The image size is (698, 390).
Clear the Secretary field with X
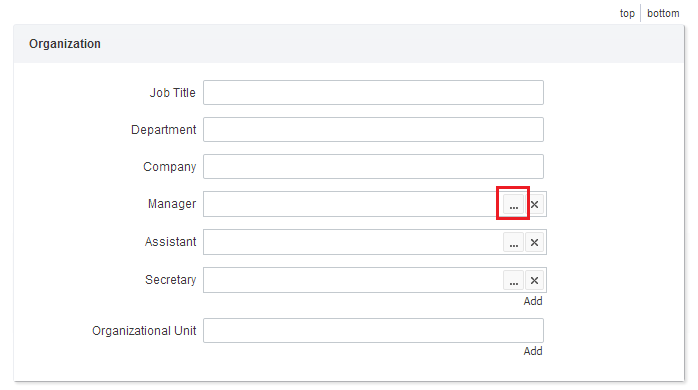tap(535, 280)
